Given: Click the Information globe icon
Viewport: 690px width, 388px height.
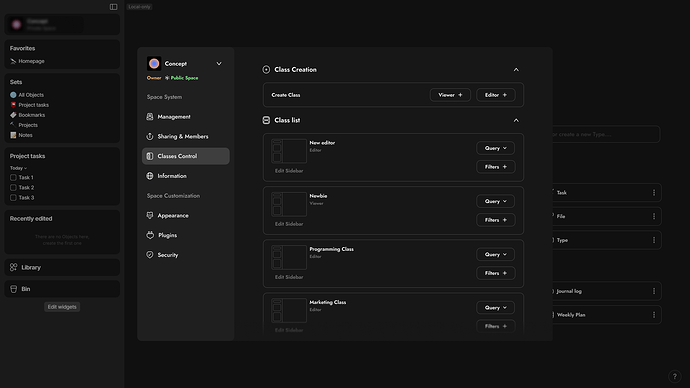Looking at the screenshot, I should point(150,176).
